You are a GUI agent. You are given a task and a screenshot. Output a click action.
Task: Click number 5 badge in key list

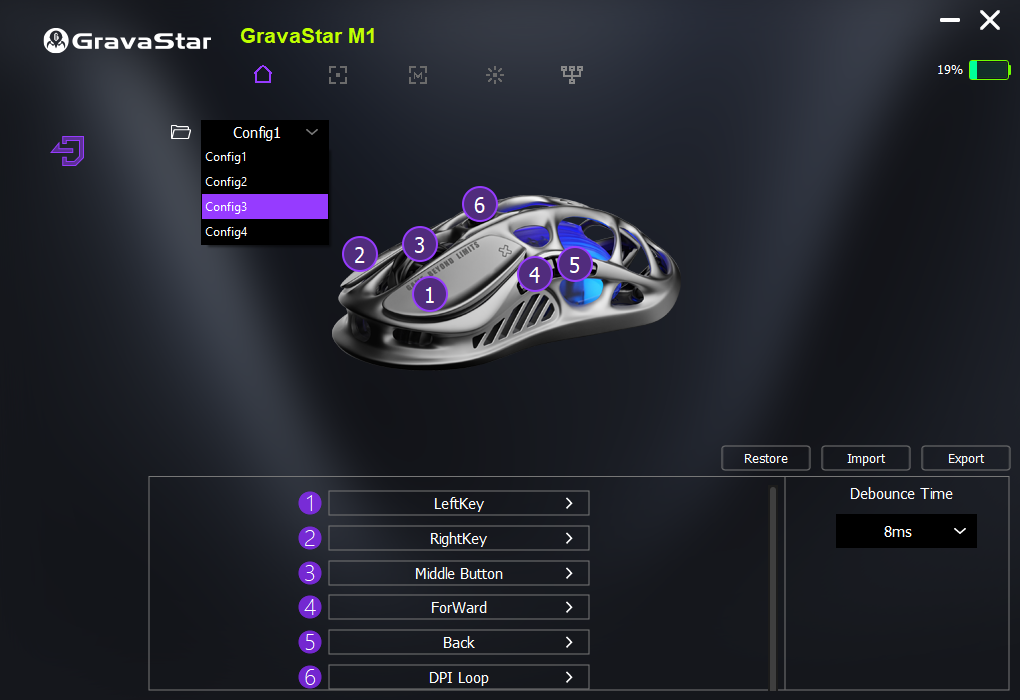310,642
